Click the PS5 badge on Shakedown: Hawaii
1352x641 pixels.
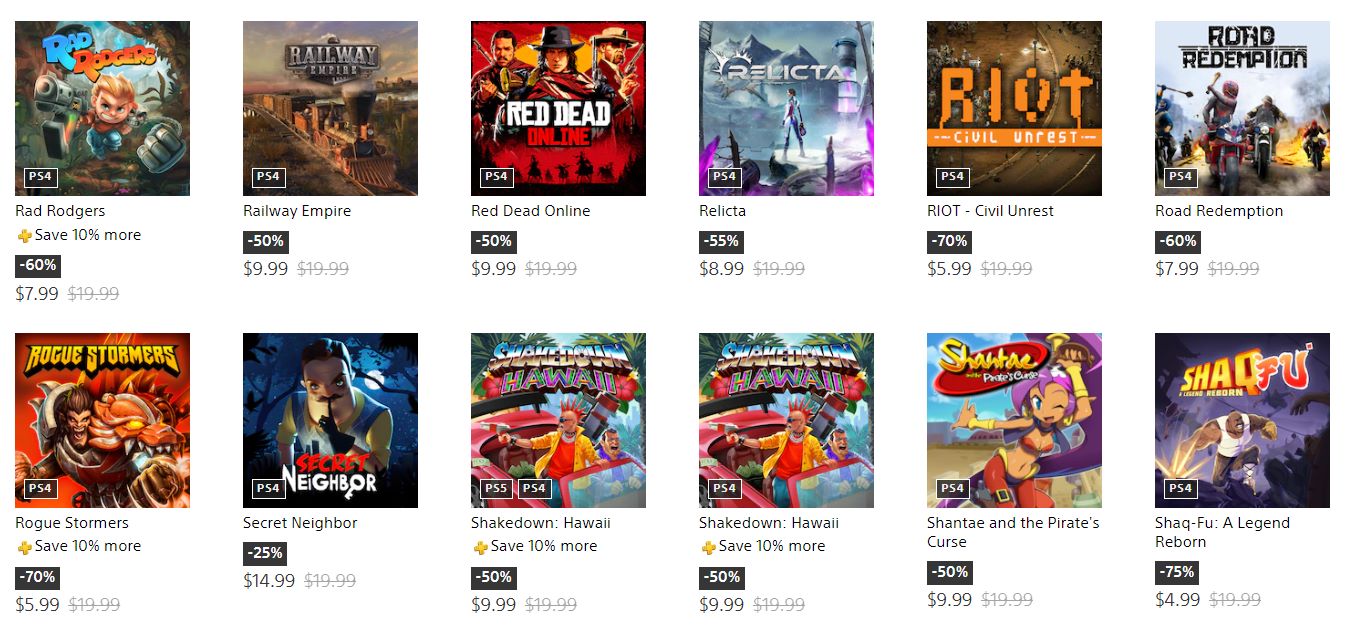click(x=496, y=489)
